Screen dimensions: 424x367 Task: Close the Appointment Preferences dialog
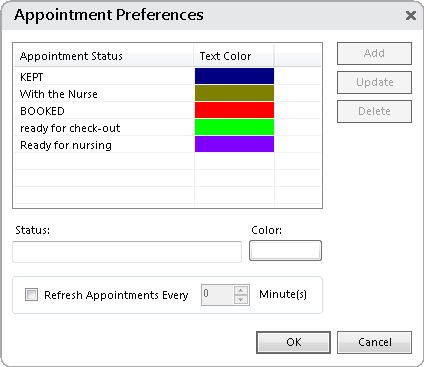coord(411,15)
